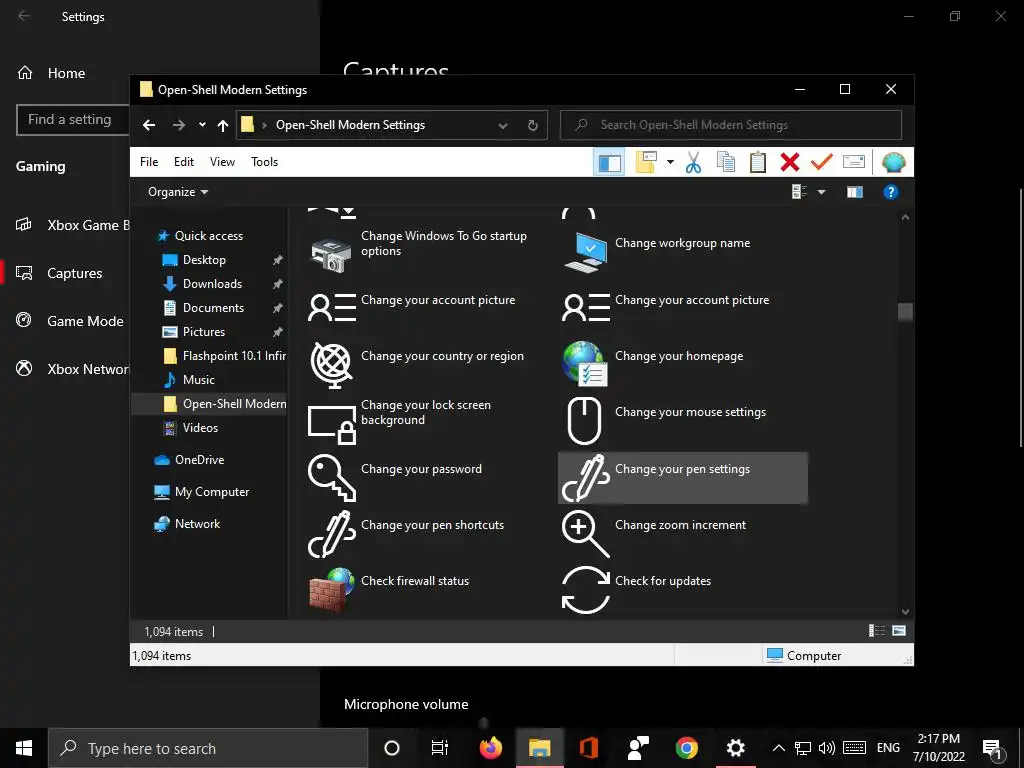Select Change zoom increment item
The width and height of the screenshot is (1024, 768).
pyautogui.click(x=682, y=534)
